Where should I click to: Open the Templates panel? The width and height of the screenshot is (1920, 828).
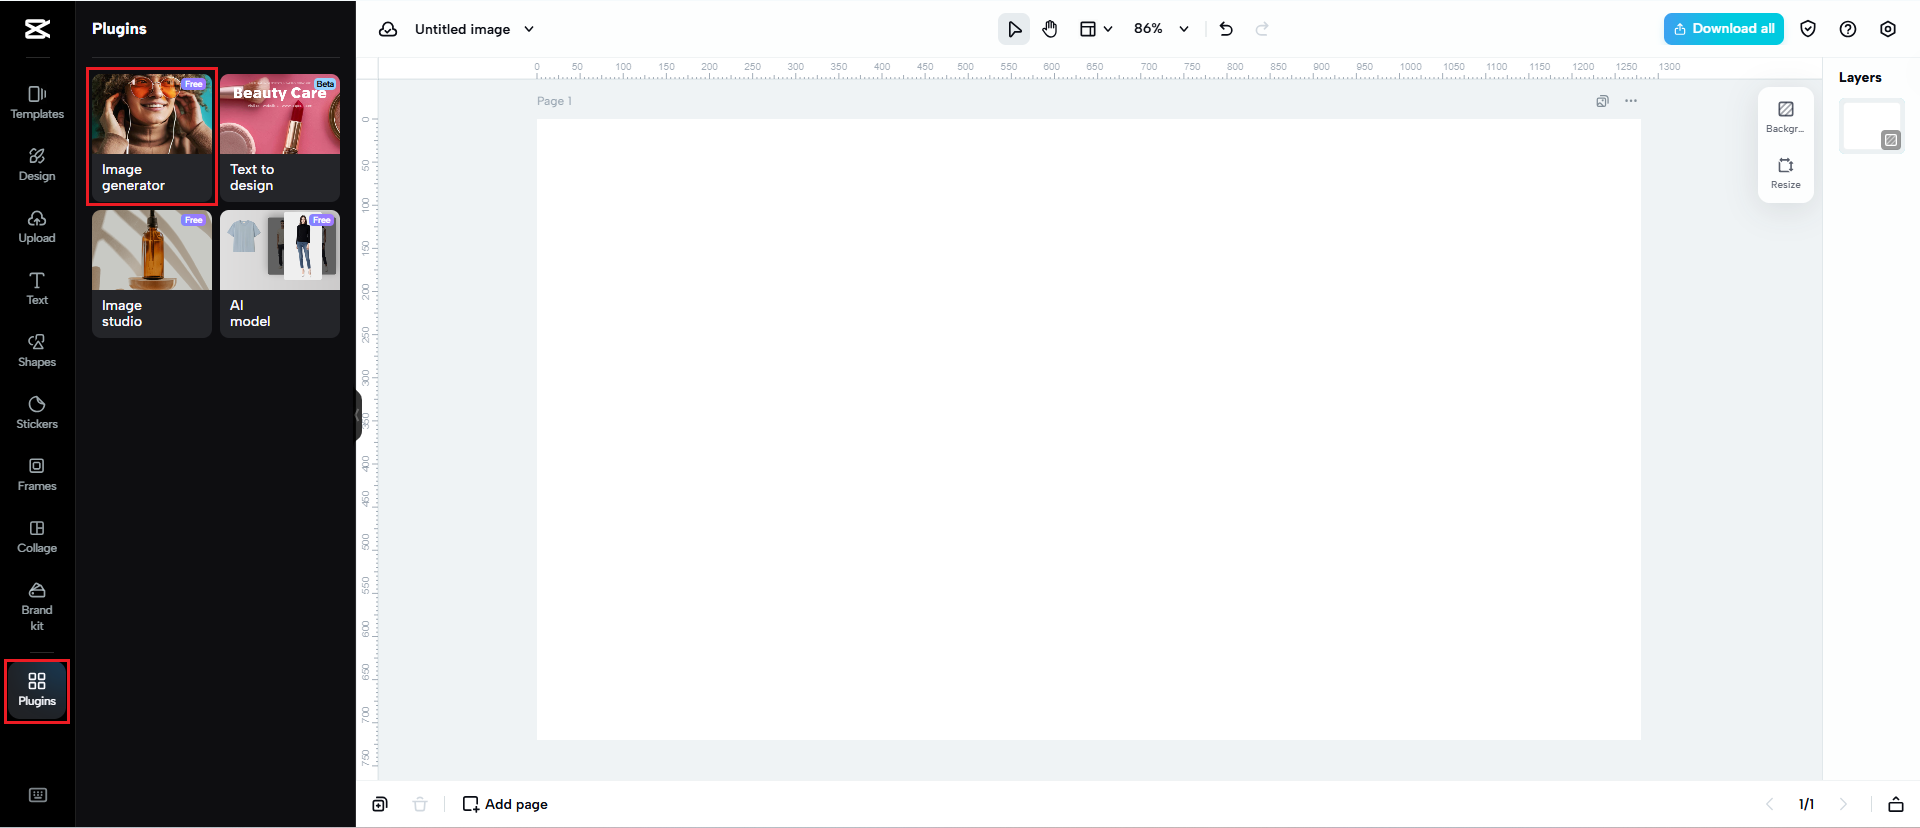[37, 102]
